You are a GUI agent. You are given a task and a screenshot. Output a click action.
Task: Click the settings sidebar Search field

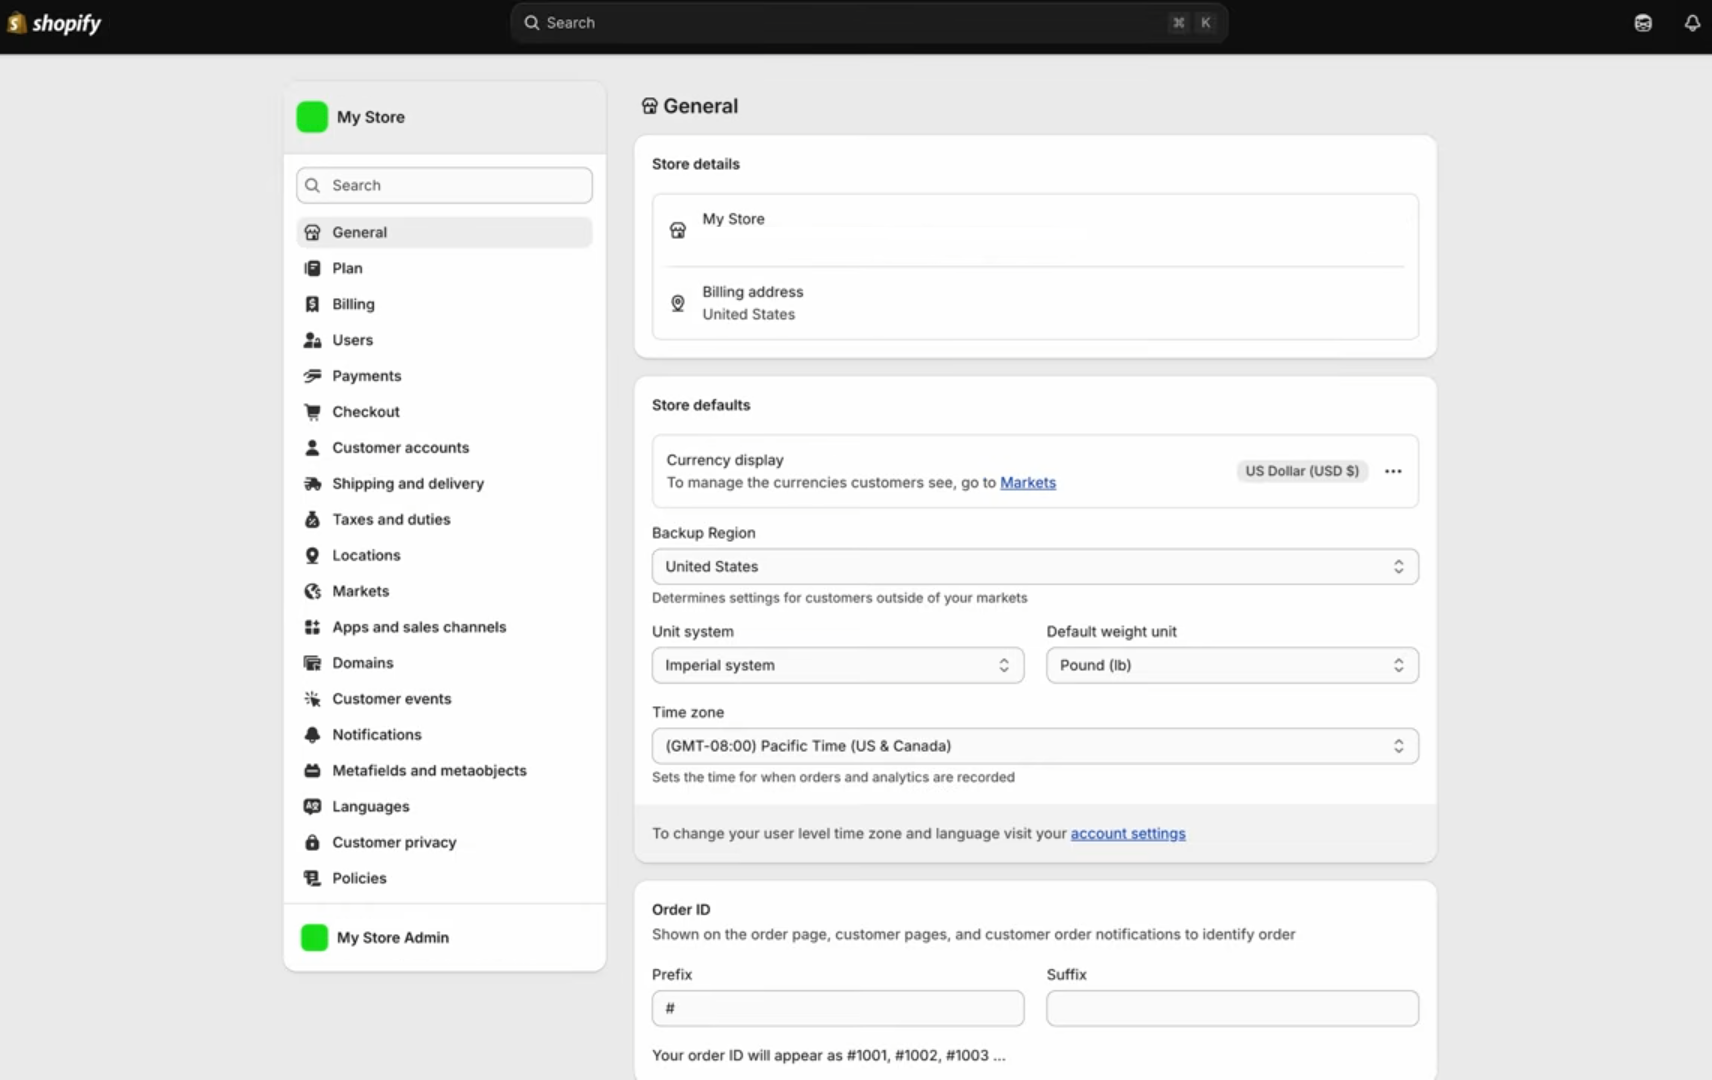pos(444,186)
